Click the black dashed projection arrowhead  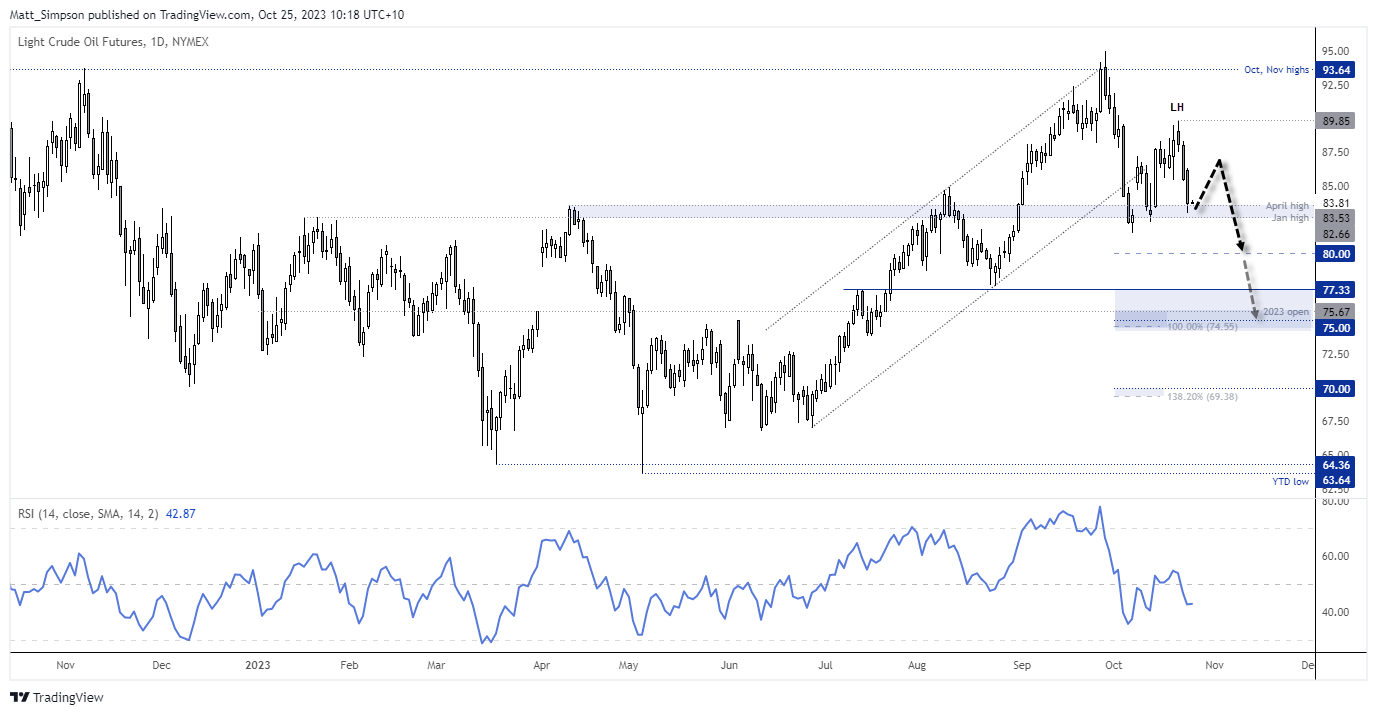coord(1239,246)
